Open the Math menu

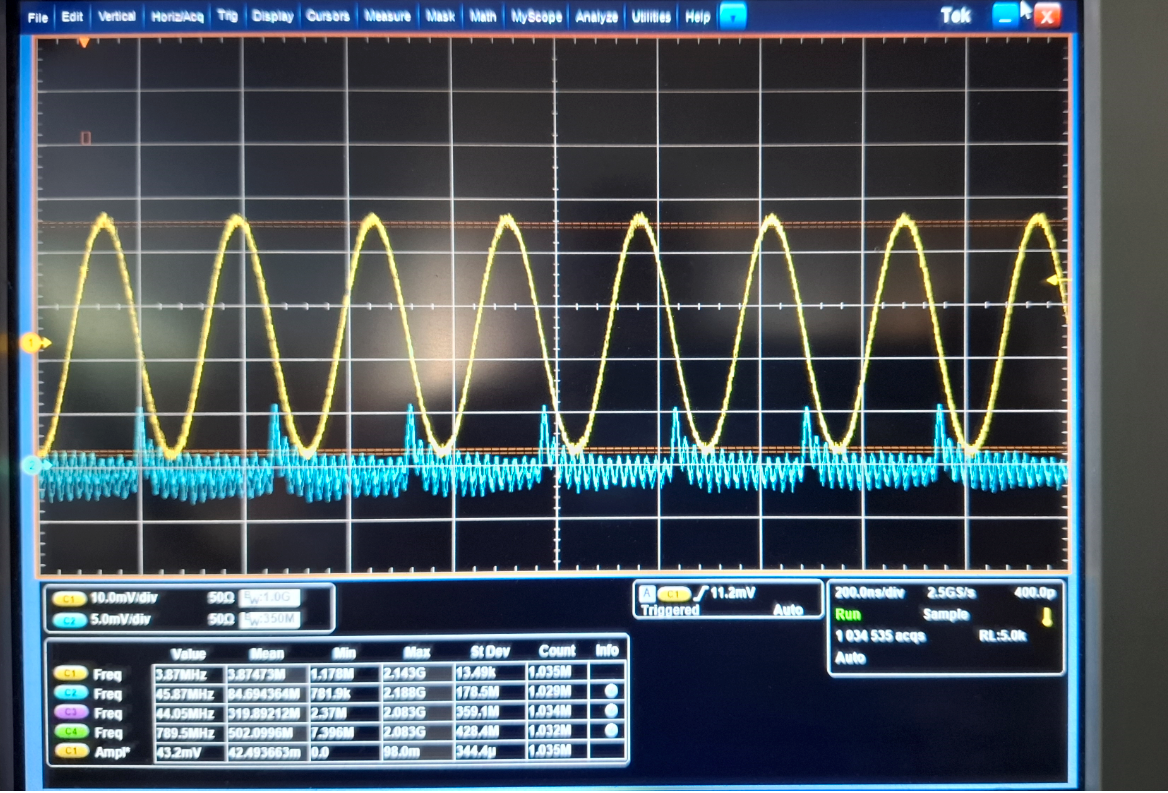483,16
